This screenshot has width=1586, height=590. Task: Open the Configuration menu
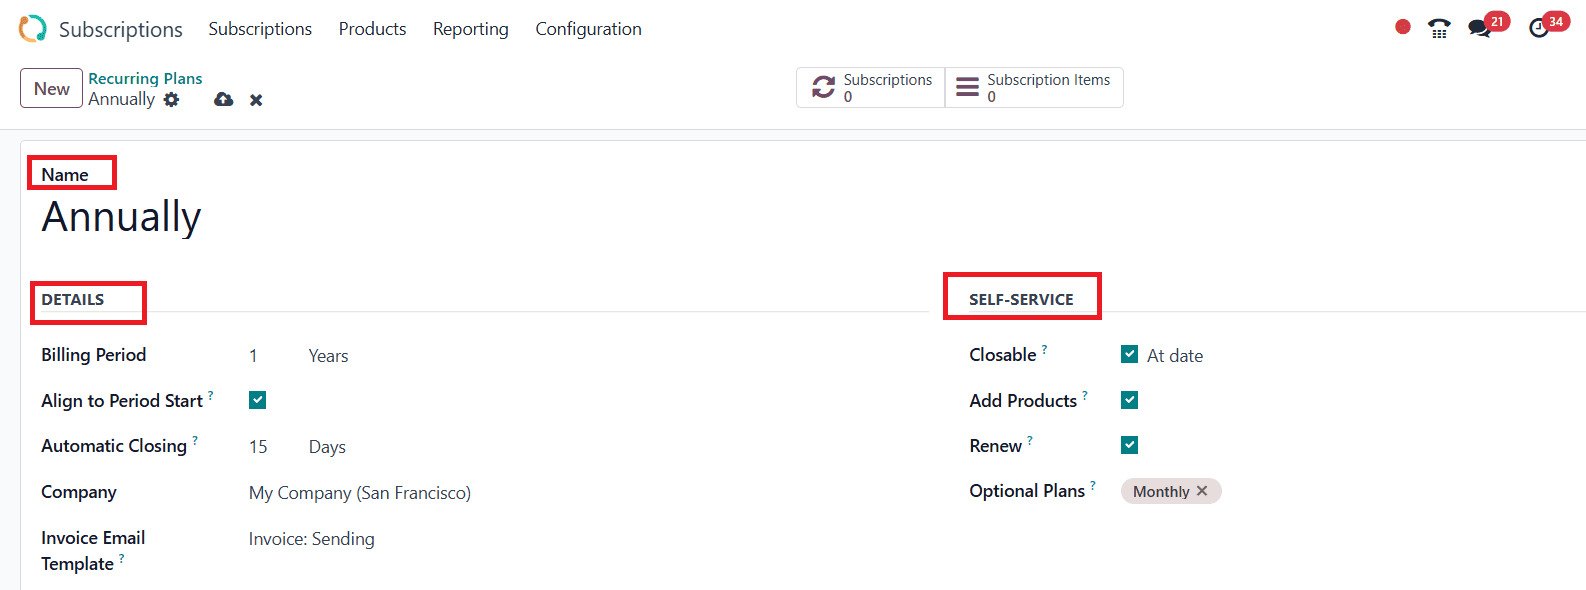(x=588, y=29)
